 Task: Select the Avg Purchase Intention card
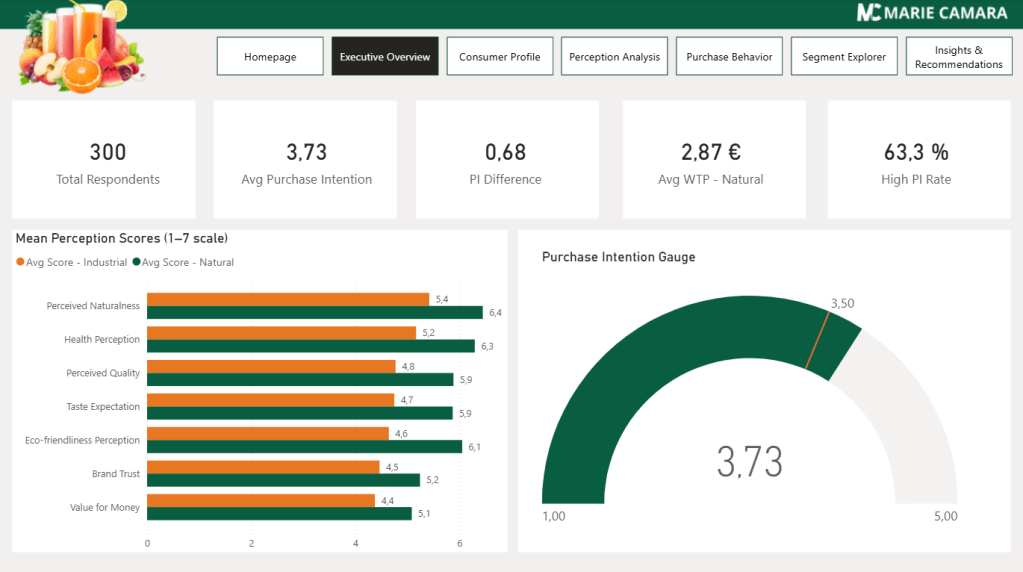[x=306, y=160]
